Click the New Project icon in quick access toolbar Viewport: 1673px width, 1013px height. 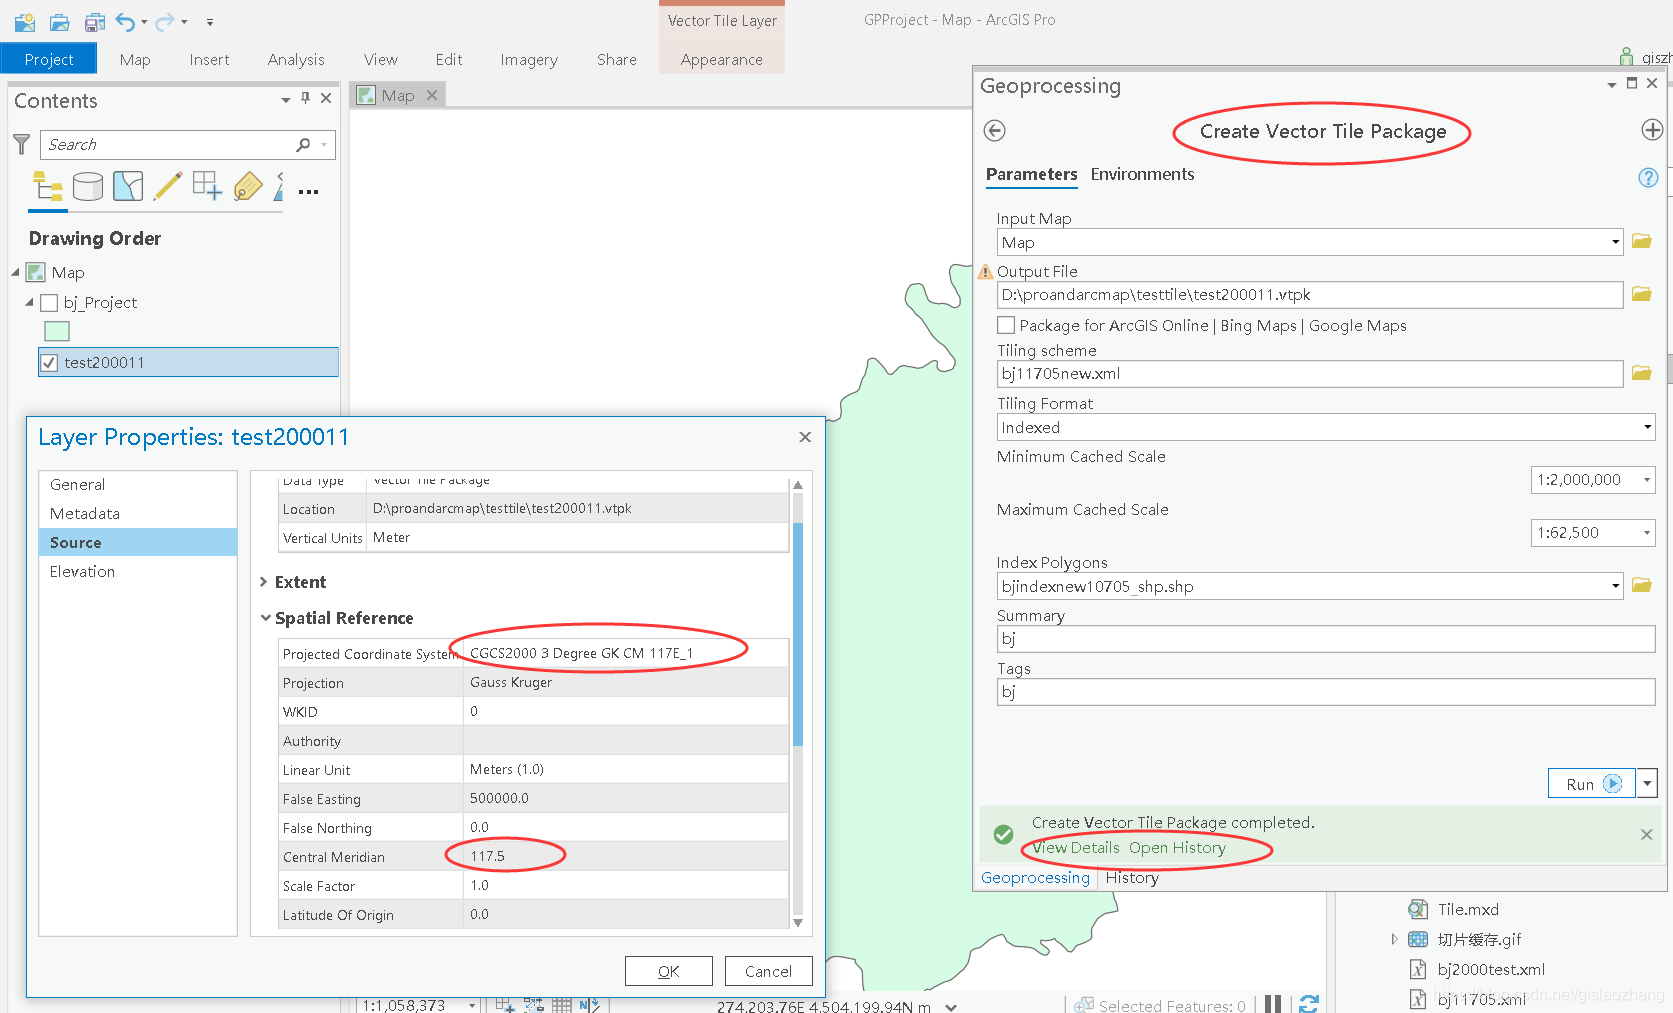(25, 21)
